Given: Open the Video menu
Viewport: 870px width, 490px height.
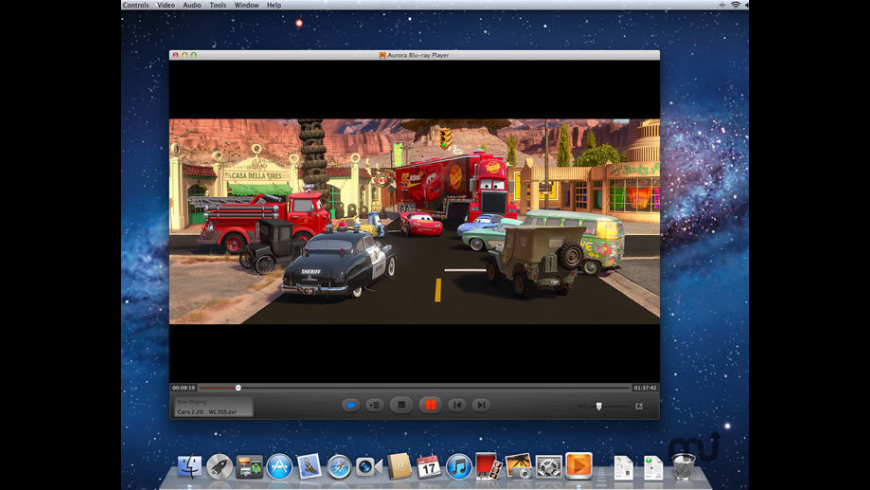Looking at the screenshot, I should click(165, 5).
